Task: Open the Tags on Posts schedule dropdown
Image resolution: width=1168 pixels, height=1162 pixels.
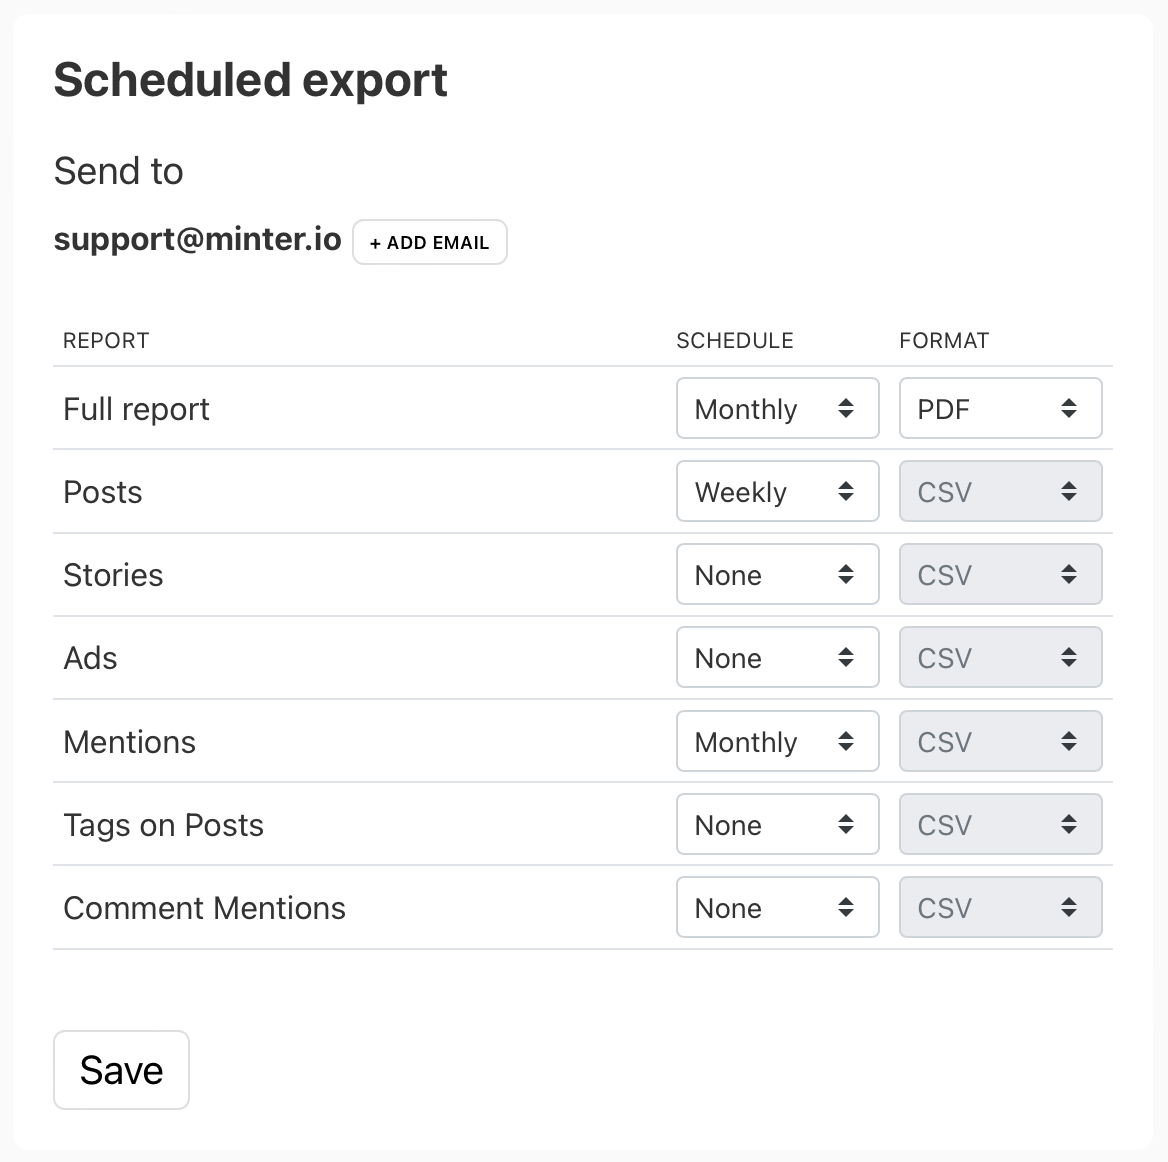Action: 777,824
